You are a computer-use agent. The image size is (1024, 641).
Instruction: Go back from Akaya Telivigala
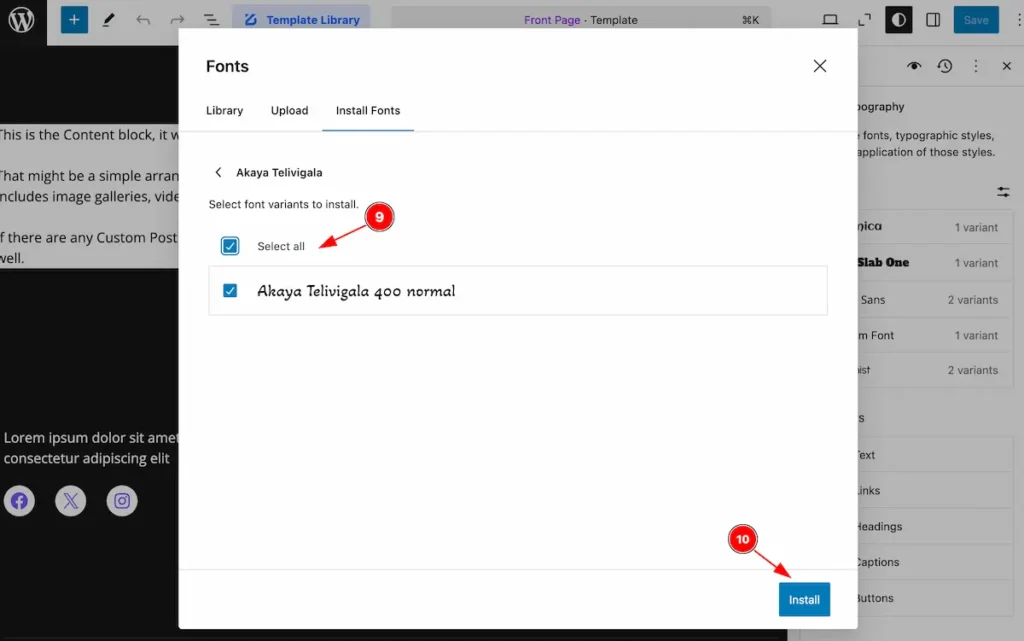[218, 172]
